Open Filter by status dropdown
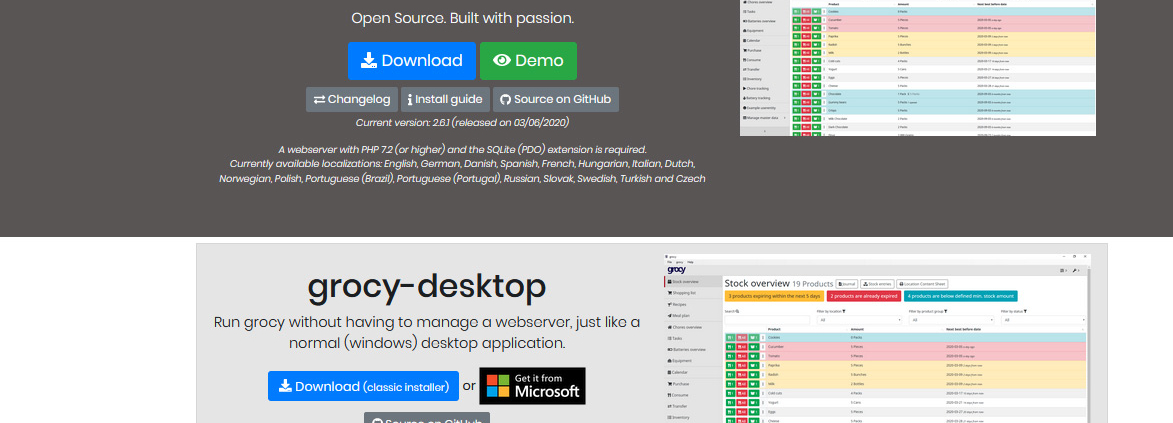The height and width of the screenshot is (423, 1173). pyautogui.click(x=1044, y=320)
